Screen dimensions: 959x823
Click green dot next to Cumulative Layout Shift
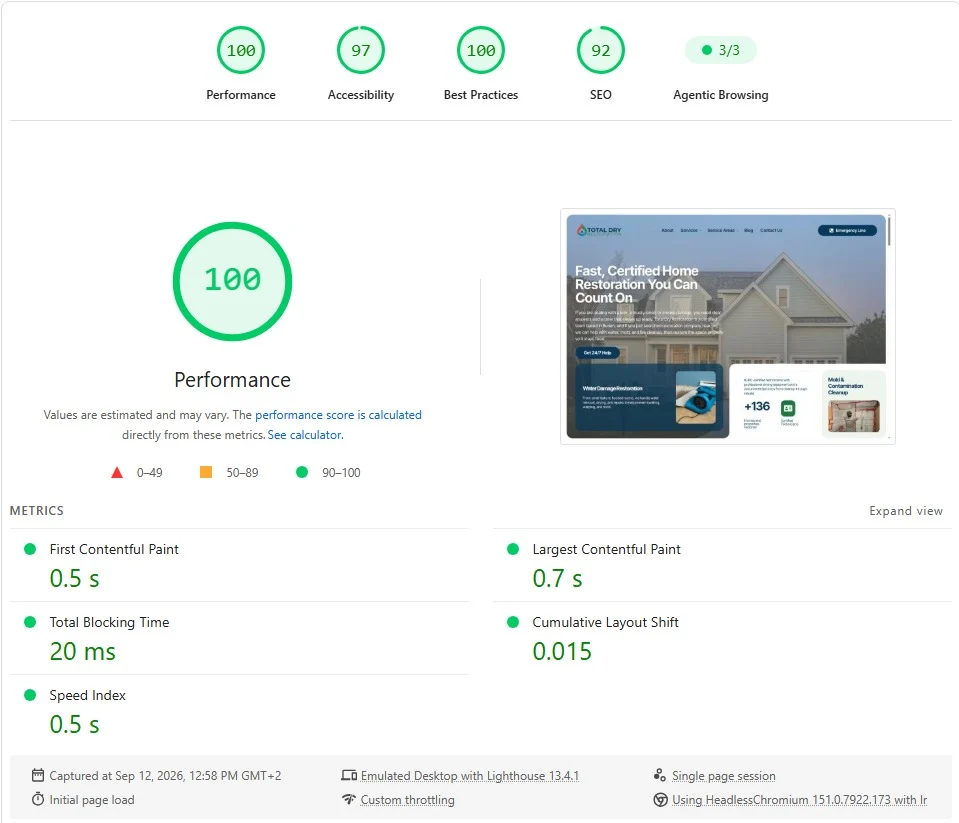[513, 622]
